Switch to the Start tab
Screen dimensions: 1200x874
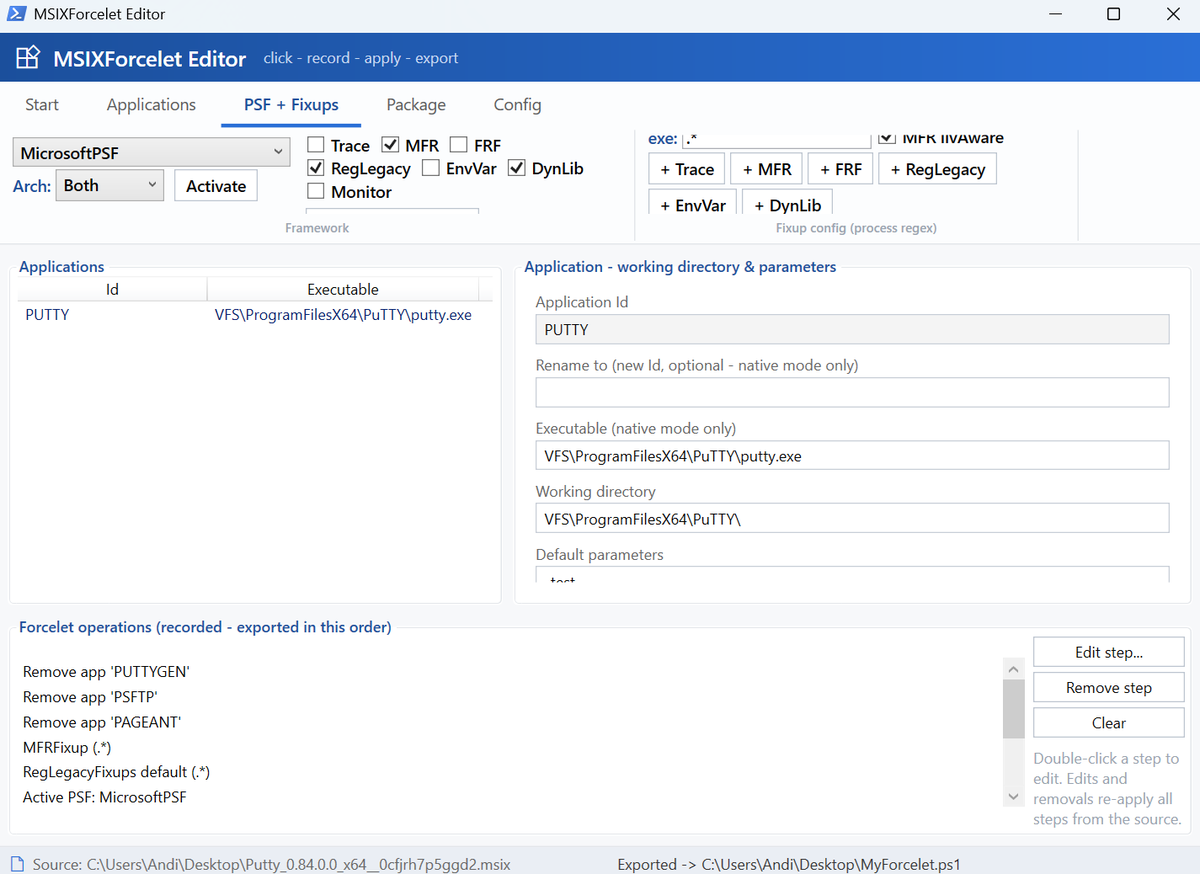(42, 105)
